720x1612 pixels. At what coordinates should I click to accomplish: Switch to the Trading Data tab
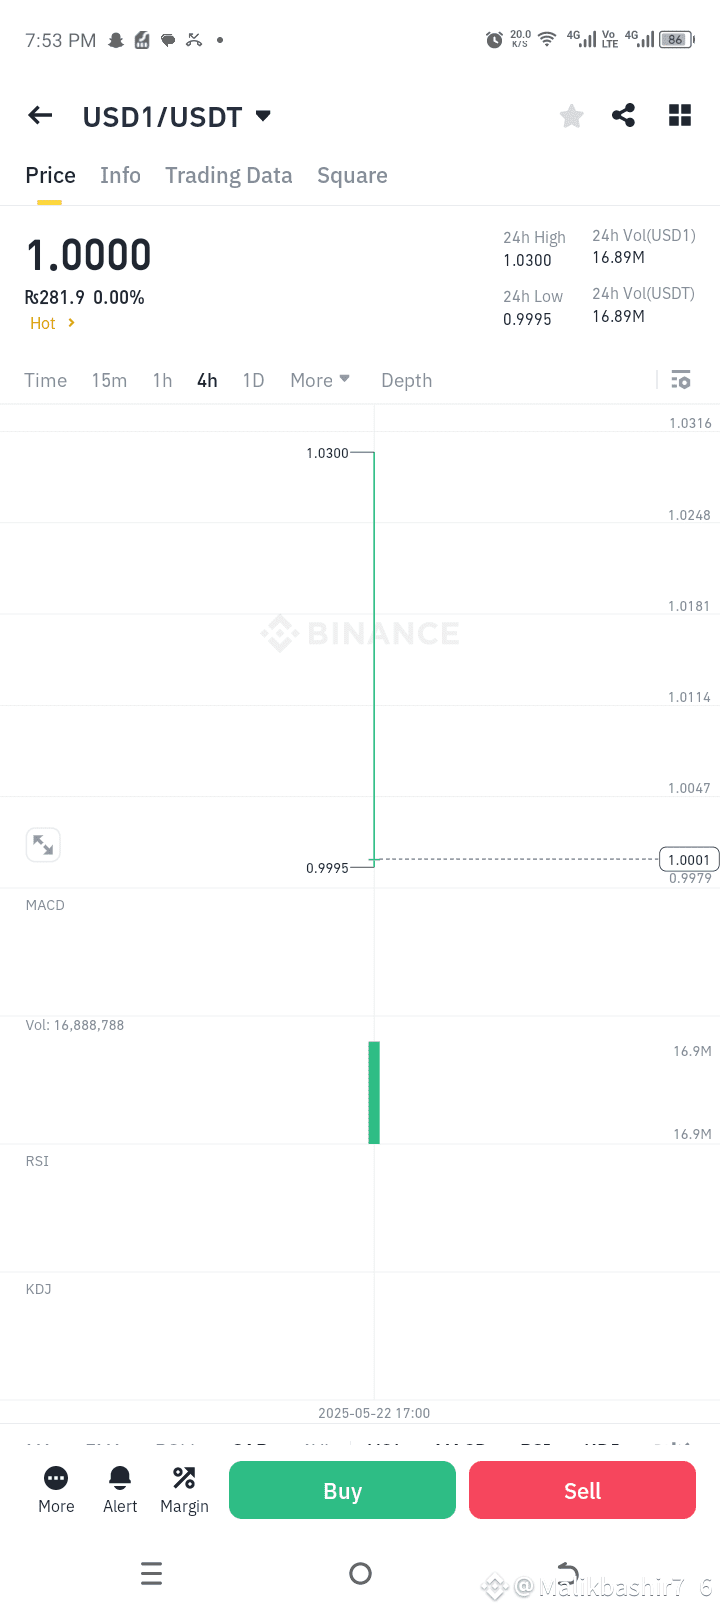point(229,175)
